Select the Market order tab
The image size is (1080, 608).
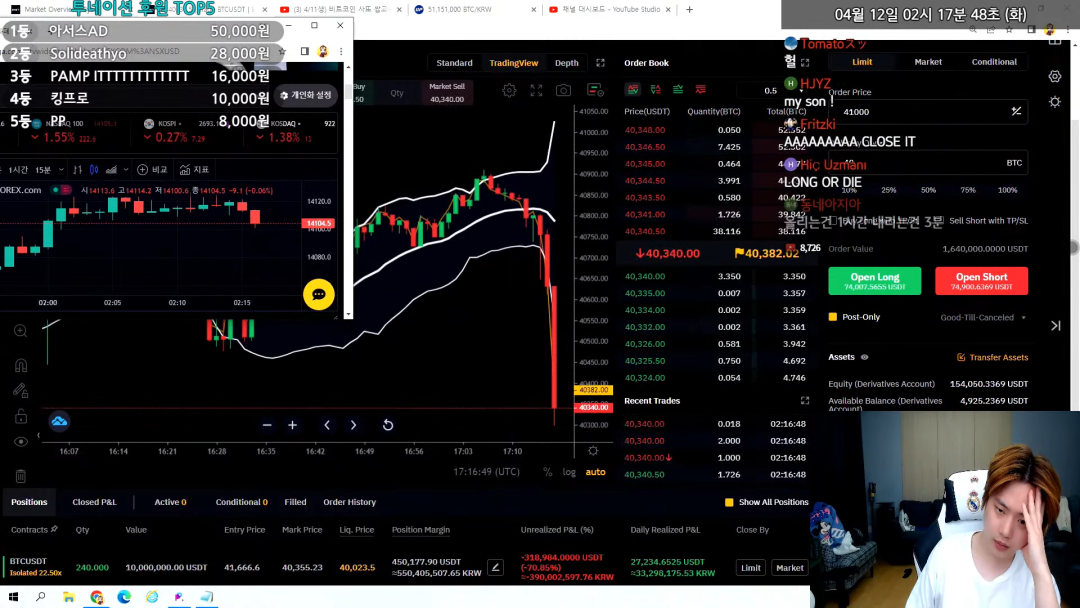pyautogui.click(x=928, y=62)
